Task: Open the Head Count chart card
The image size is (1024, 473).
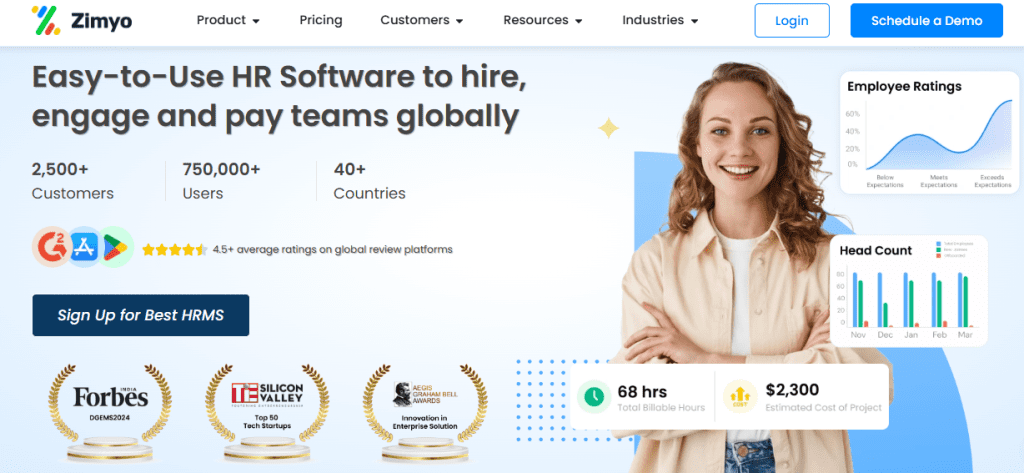Action: (908, 291)
